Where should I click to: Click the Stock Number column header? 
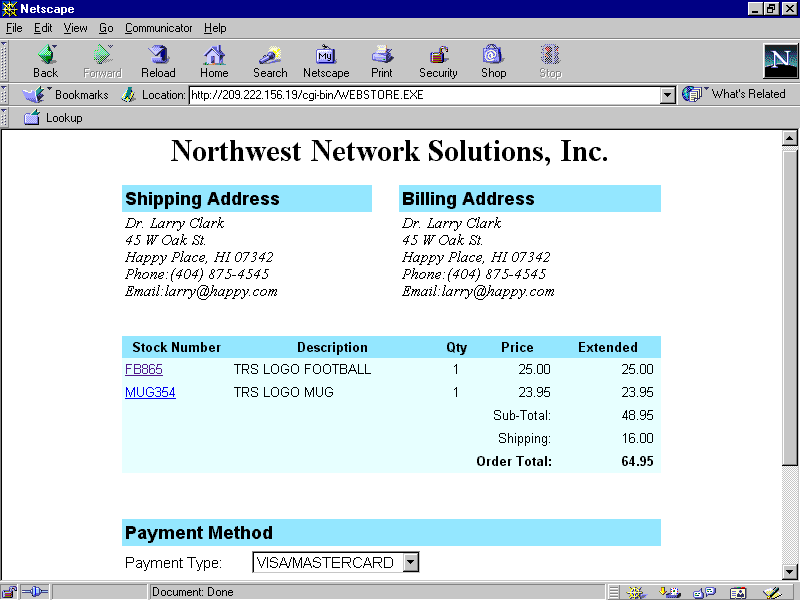point(176,347)
